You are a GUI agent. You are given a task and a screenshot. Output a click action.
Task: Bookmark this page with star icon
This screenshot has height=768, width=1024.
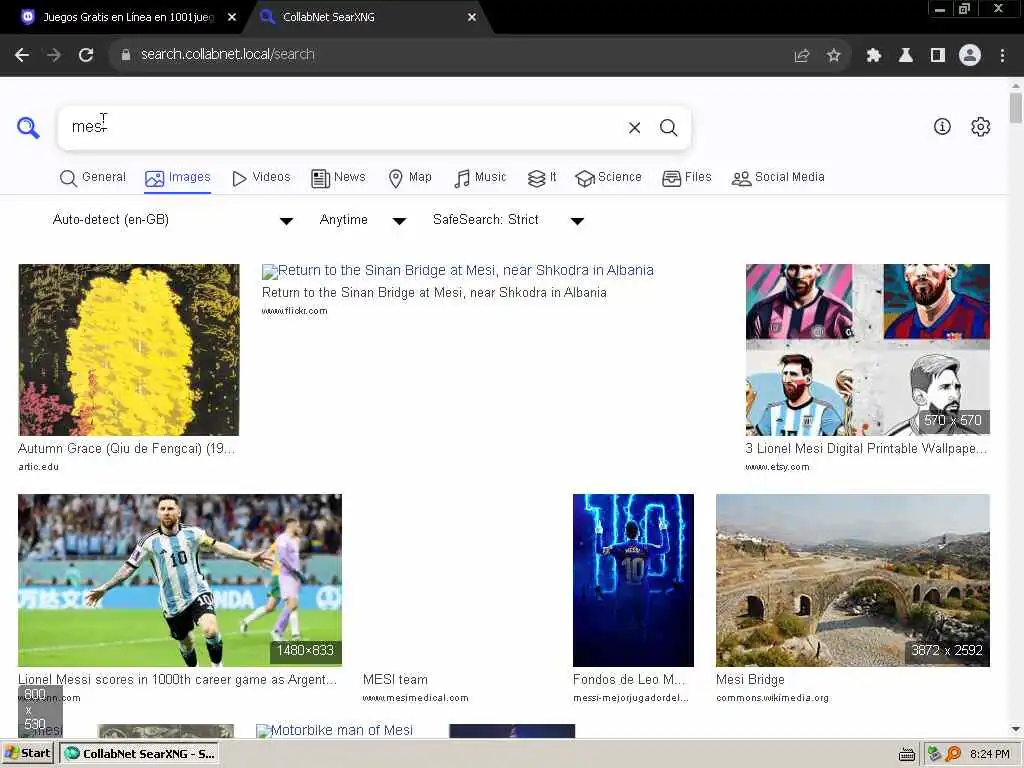coord(833,56)
